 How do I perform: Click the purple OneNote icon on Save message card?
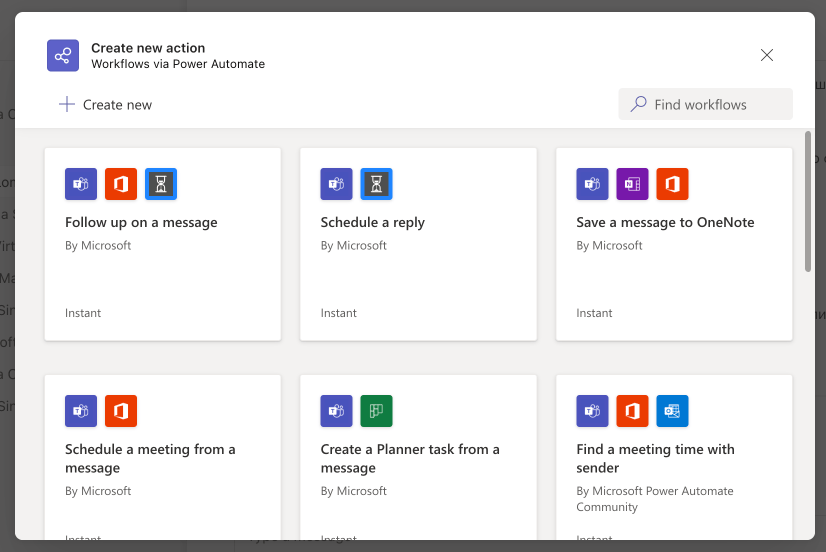(632, 184)
